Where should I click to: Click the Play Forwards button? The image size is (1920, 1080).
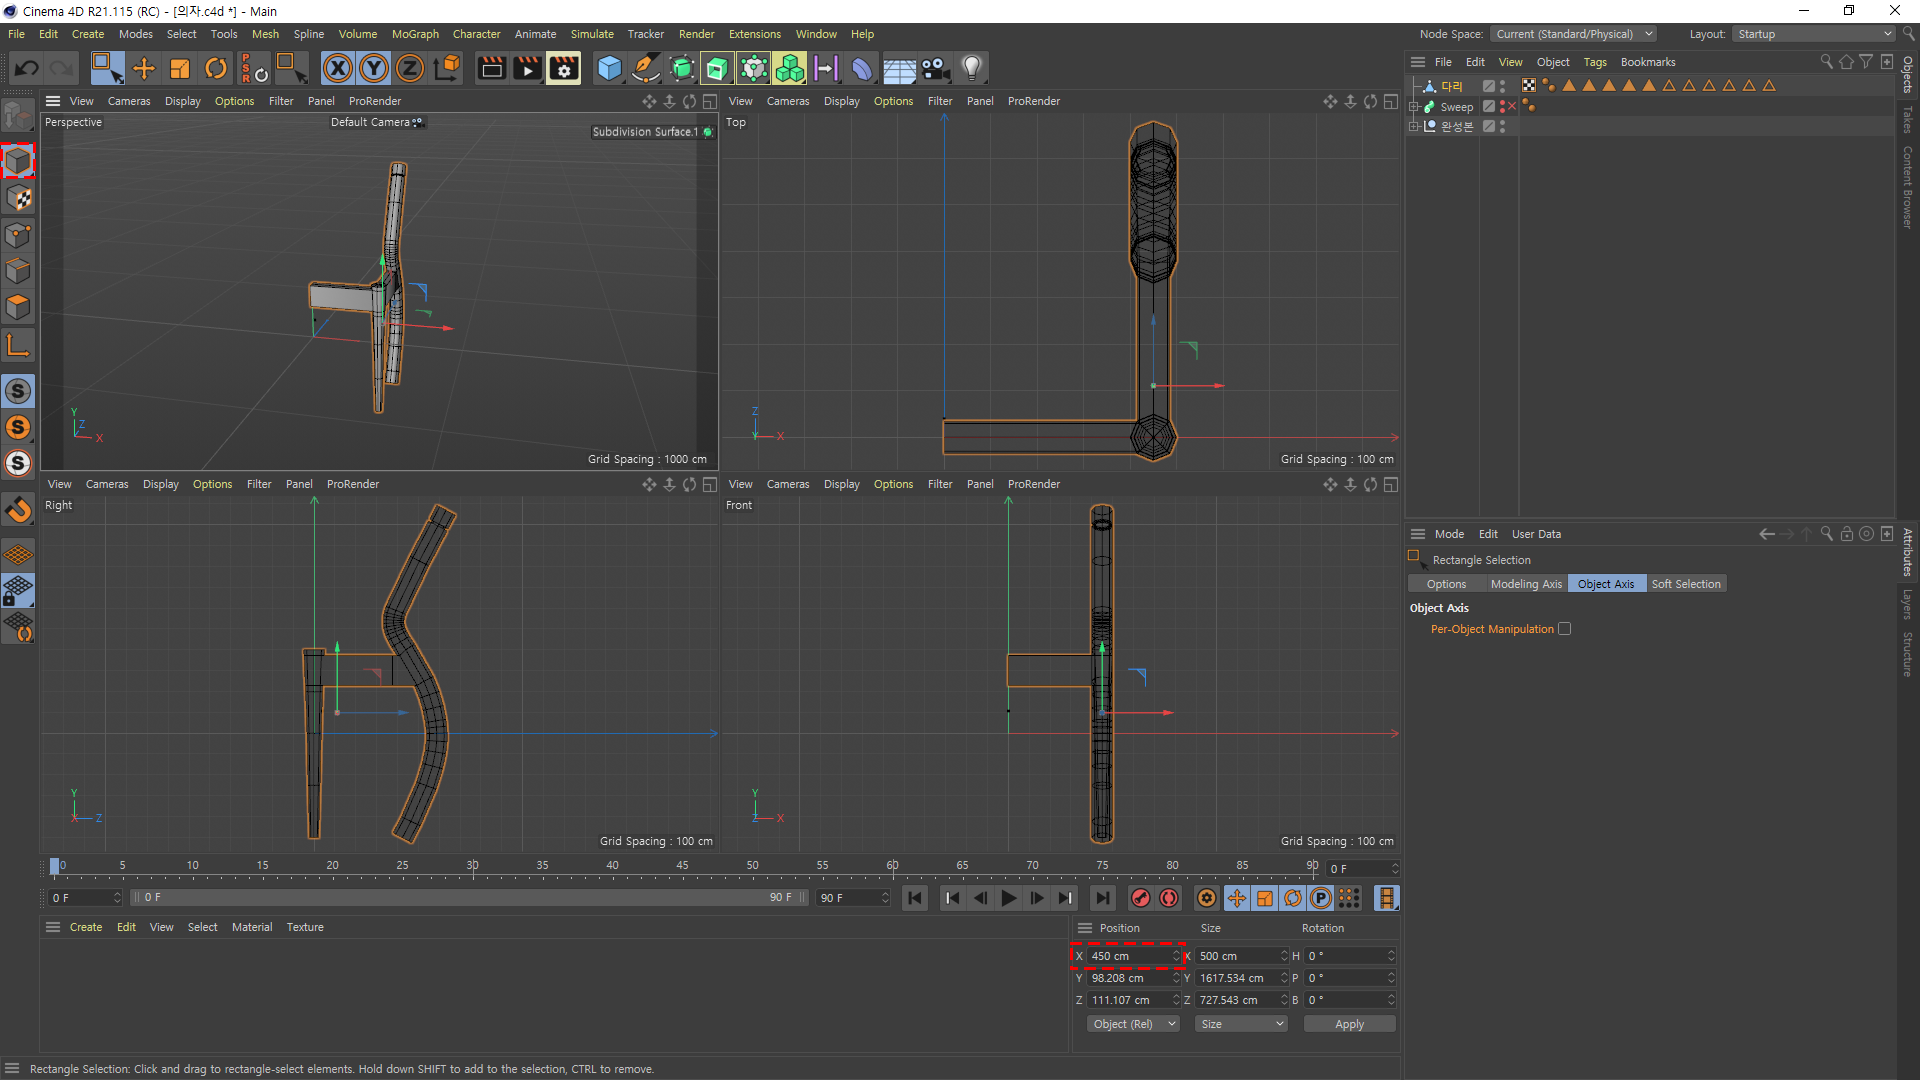[x=1008, y=898]
